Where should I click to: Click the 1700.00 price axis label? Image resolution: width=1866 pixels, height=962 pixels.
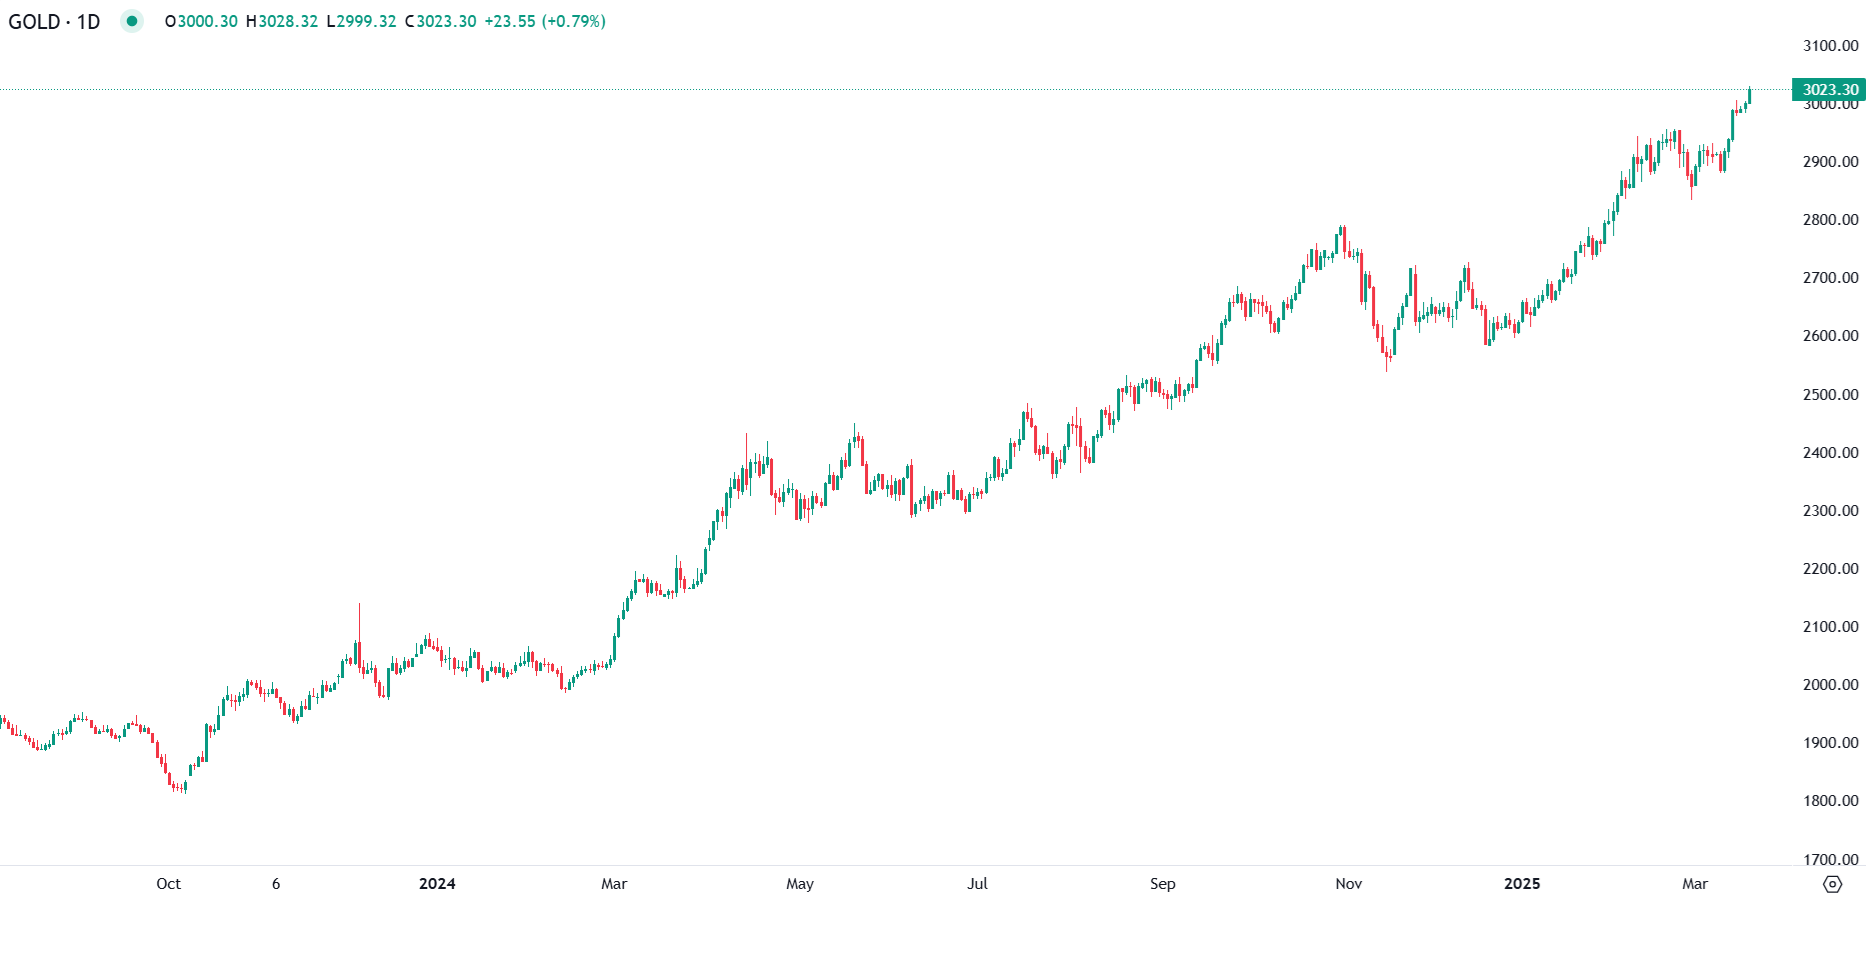[x=1830, y=859]
